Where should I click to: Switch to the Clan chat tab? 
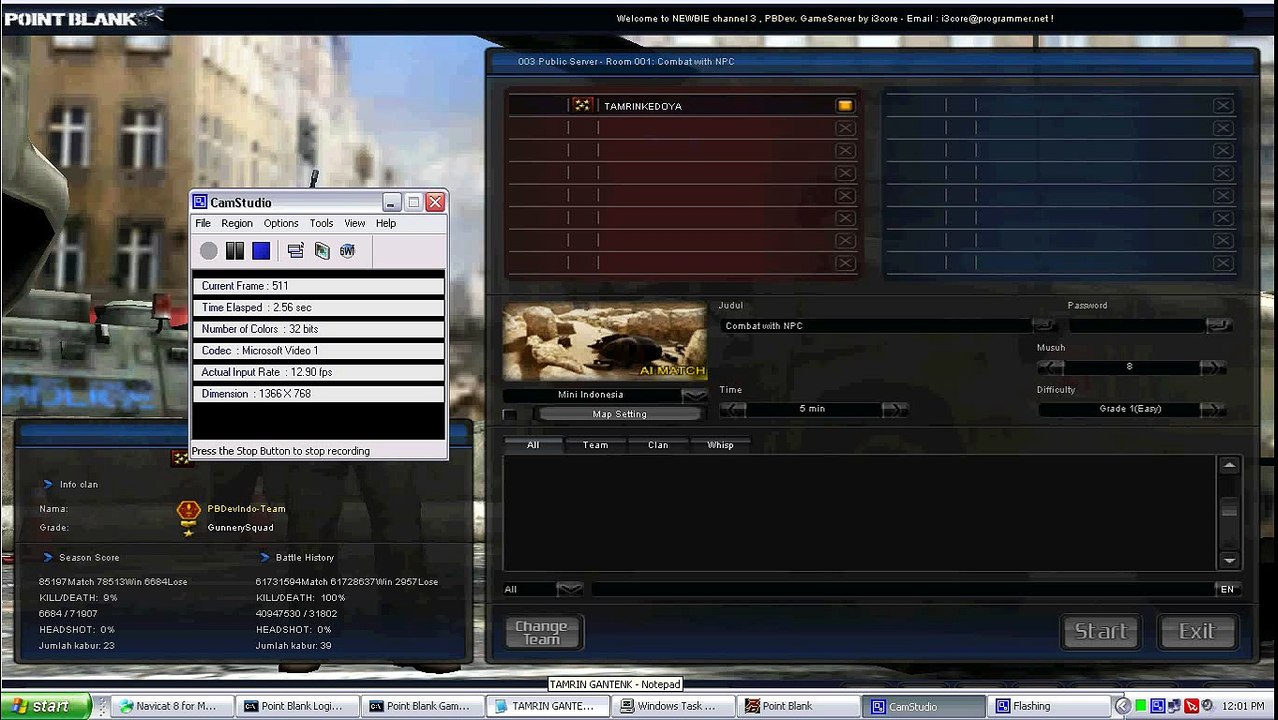point(658,445)
